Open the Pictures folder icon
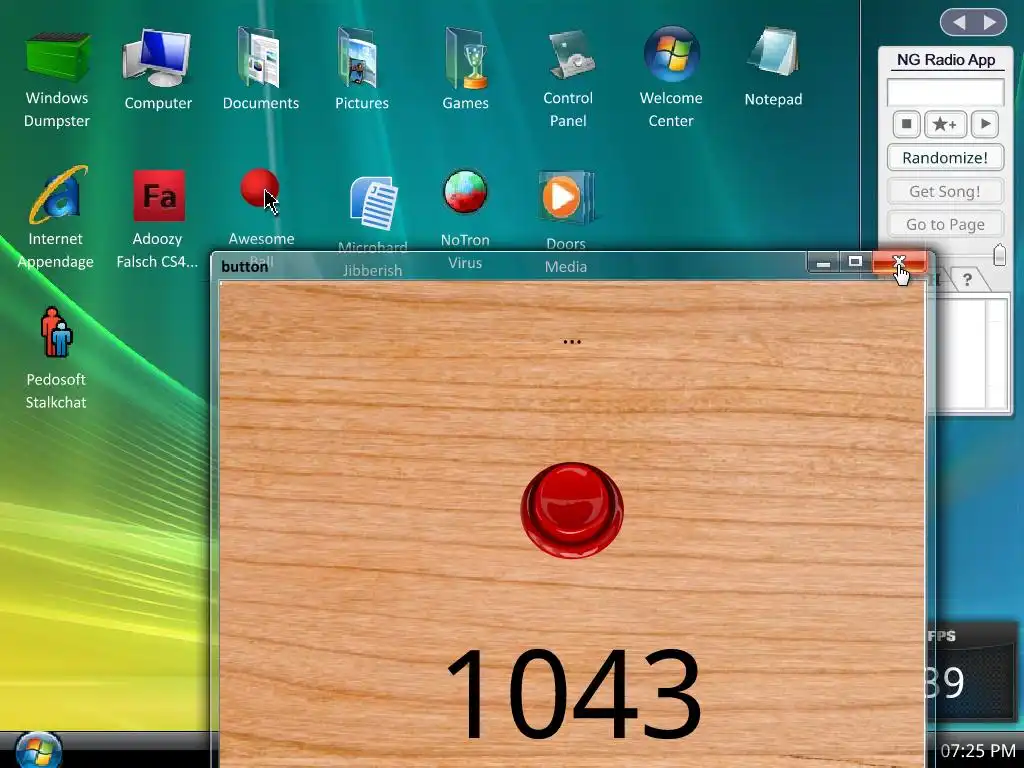Image resolution: width=1024 pixels, height=768 pixels. [x=359, y=57]
